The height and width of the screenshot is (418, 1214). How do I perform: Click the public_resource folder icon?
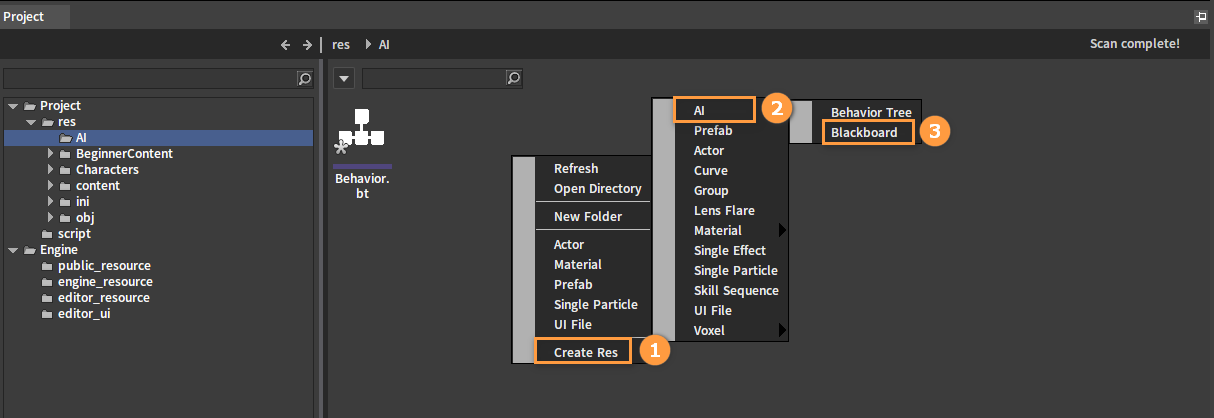pos(48,266)
